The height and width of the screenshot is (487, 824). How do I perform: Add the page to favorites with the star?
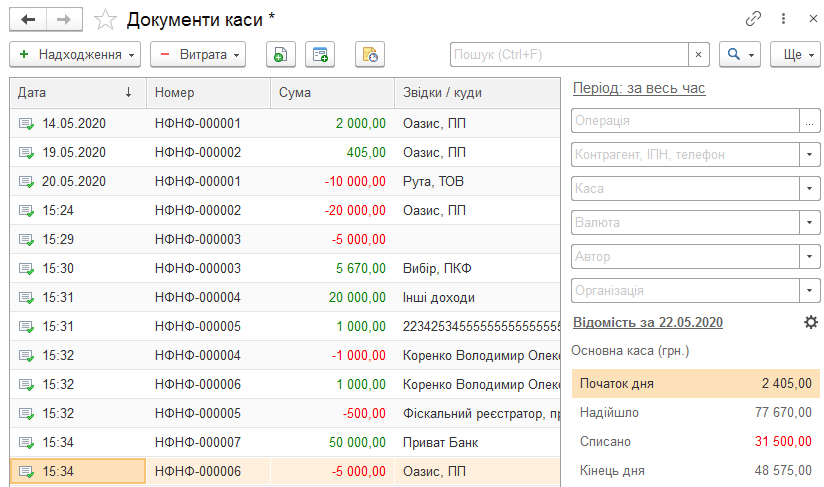(105, 20)
